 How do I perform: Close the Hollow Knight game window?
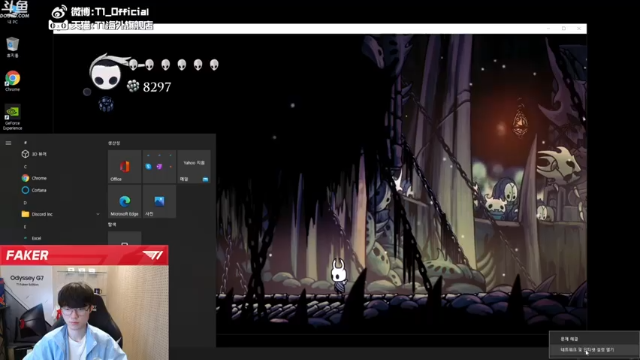pos(579,29)
